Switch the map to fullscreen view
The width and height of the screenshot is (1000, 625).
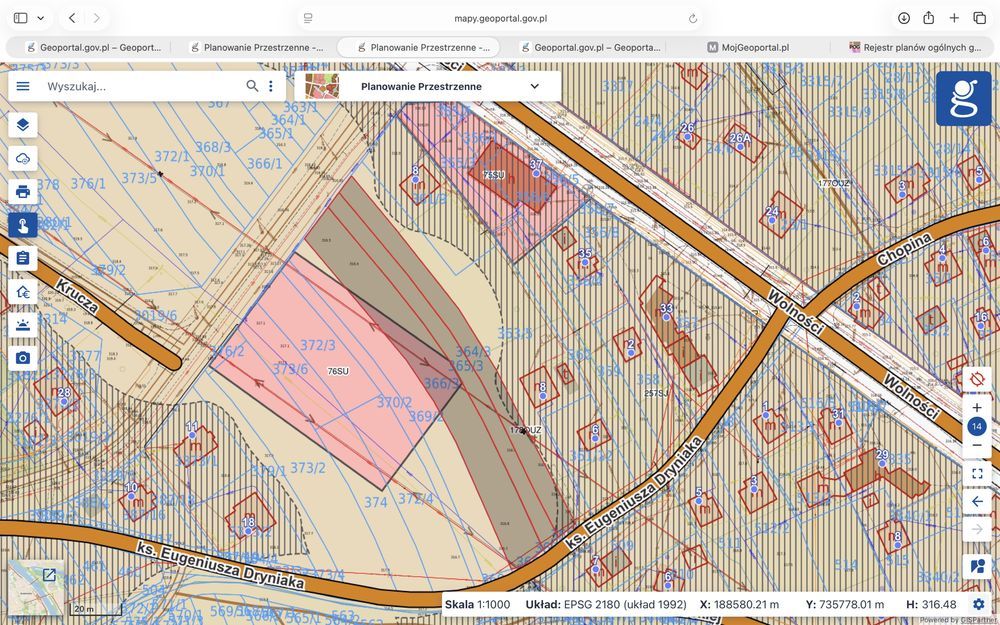click(976, 473)
